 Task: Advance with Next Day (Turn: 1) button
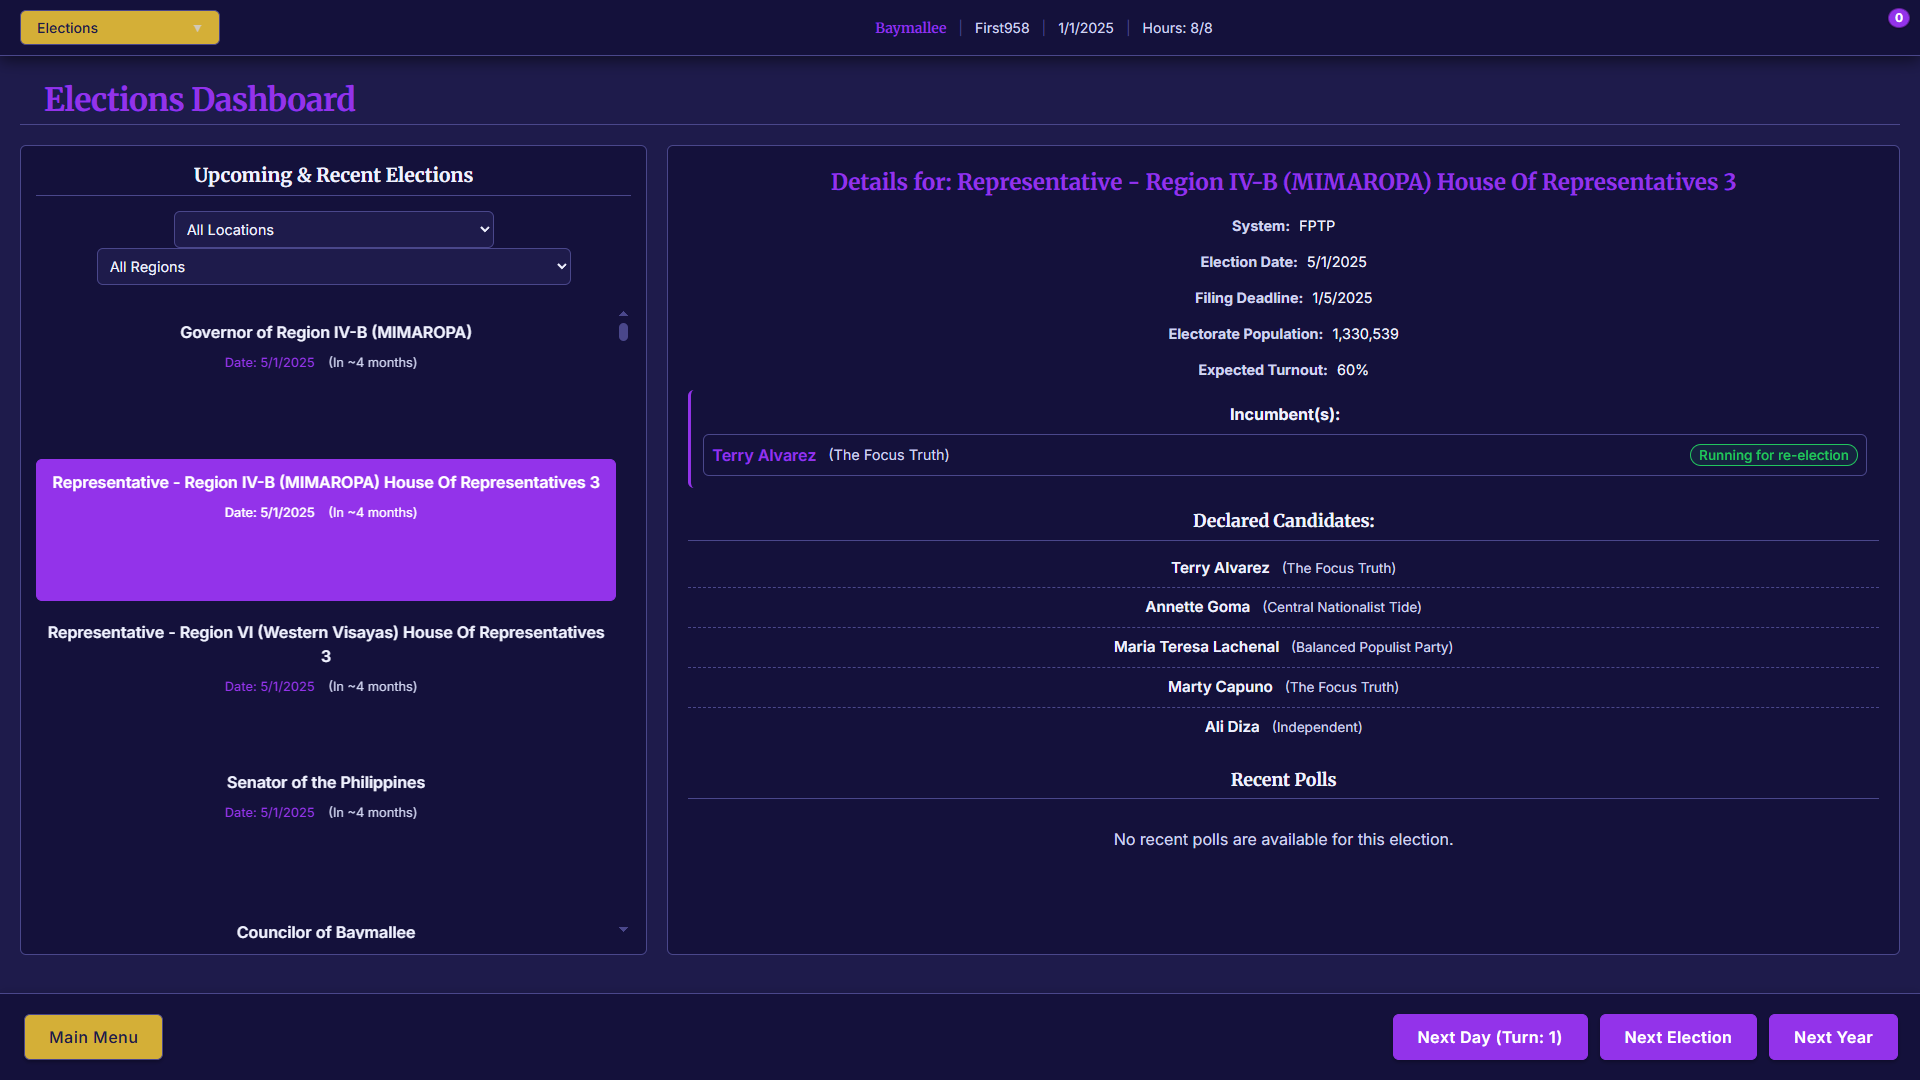pos(1489,1037)
